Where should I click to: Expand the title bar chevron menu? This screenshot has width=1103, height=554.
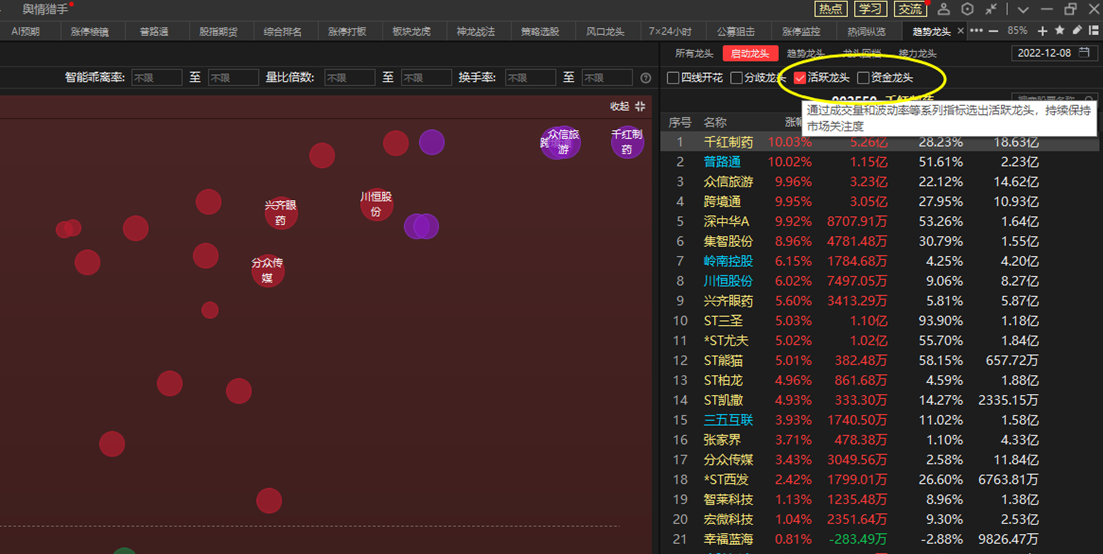(1024, 10)
